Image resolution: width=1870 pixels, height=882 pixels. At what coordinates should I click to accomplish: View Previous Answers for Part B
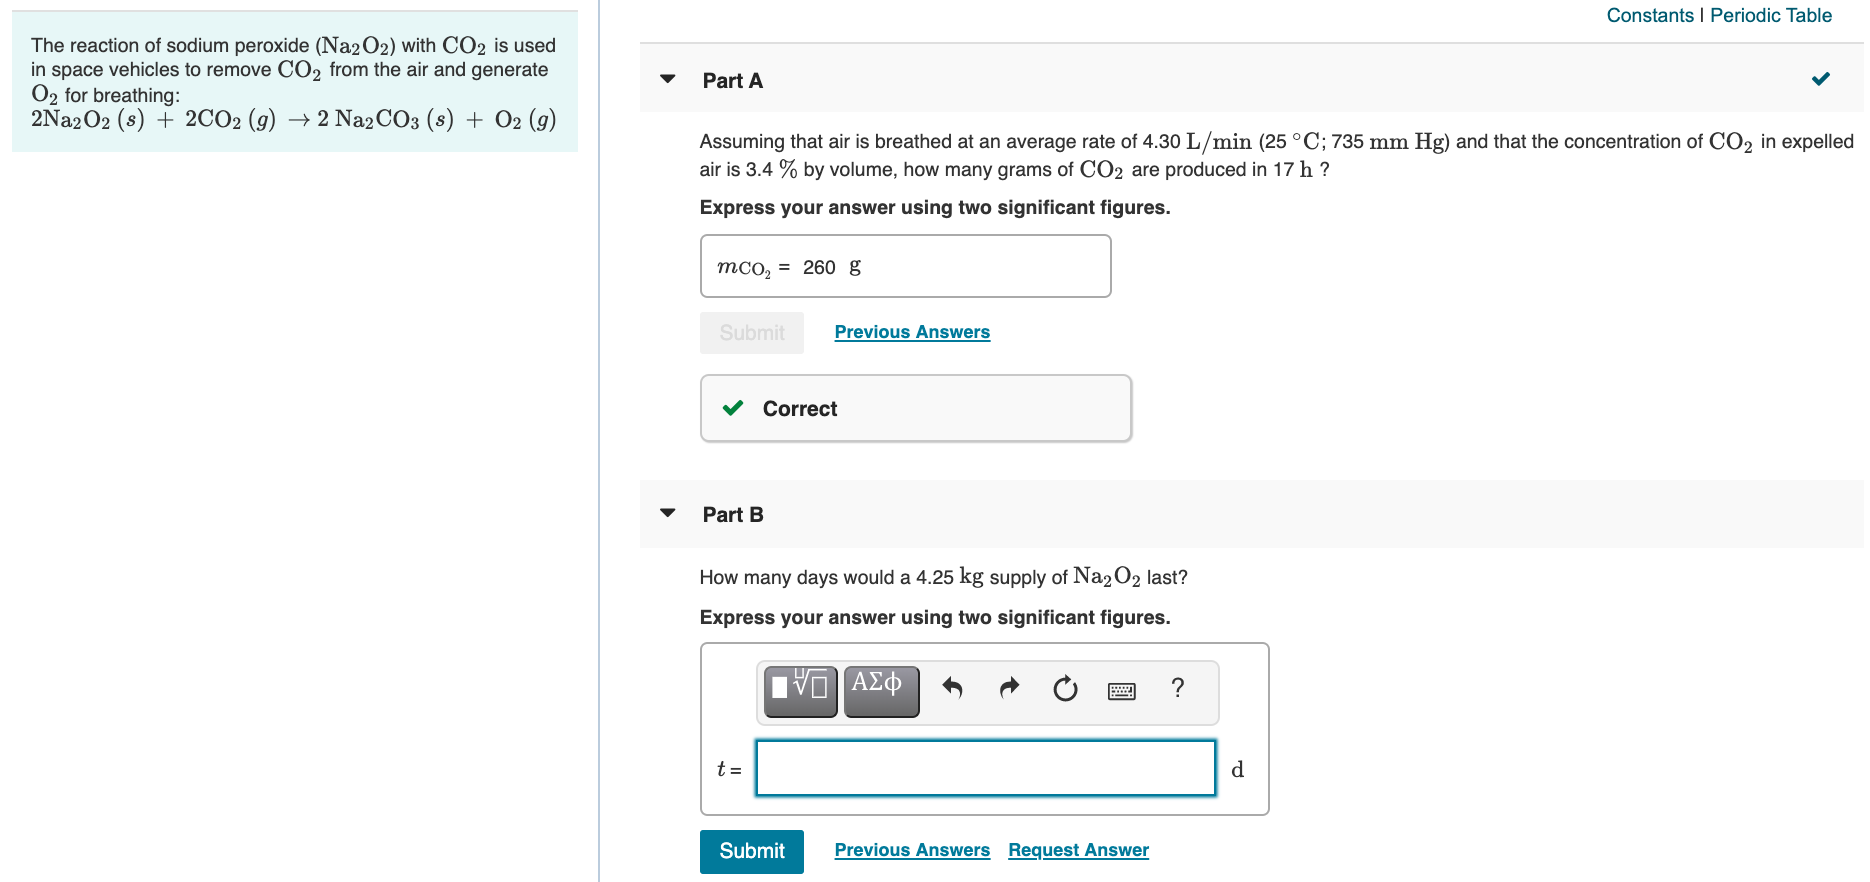coord(911,849)
